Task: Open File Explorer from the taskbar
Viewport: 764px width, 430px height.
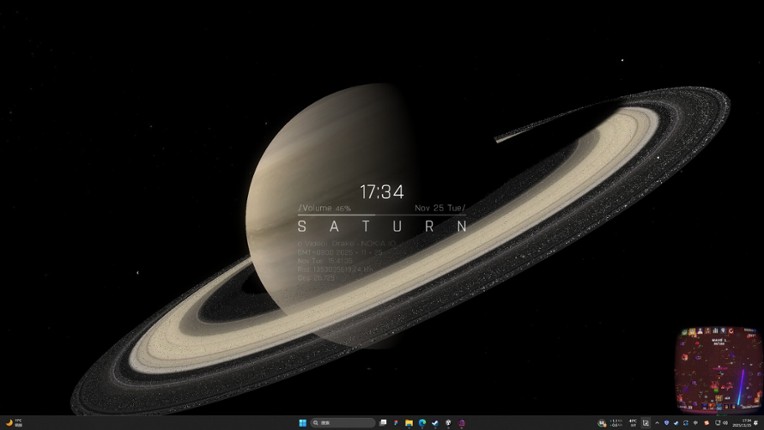Action: (x=409, y=423)
